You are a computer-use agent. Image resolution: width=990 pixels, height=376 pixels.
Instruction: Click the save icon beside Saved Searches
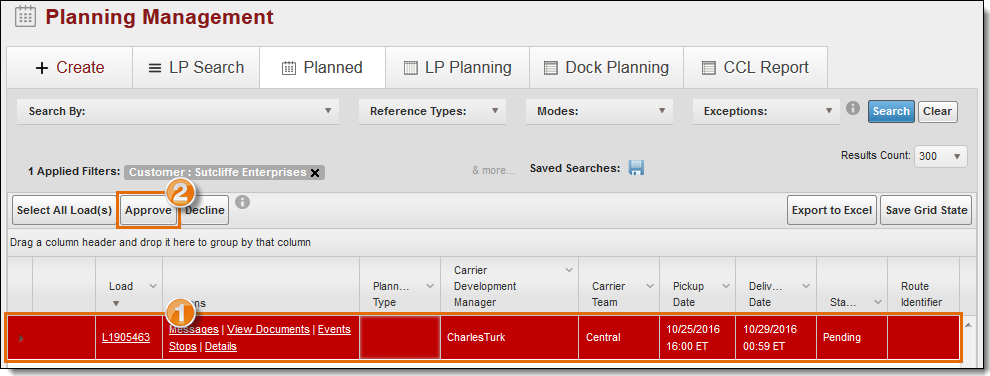point(636,168)
